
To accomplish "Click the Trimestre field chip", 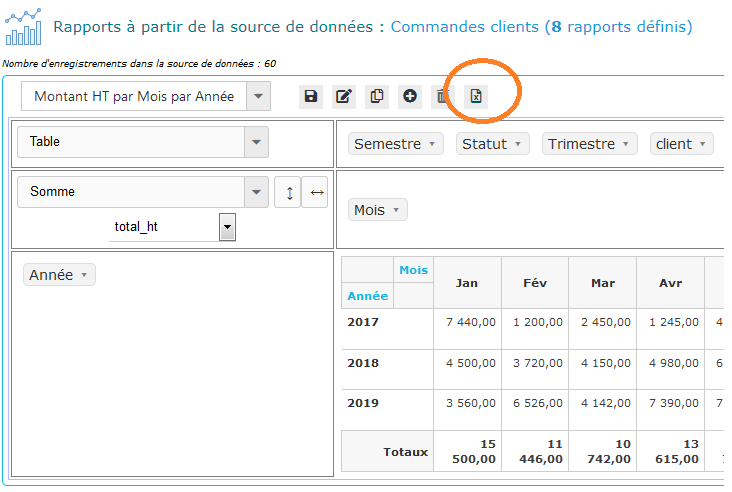I will pos(590,144).
